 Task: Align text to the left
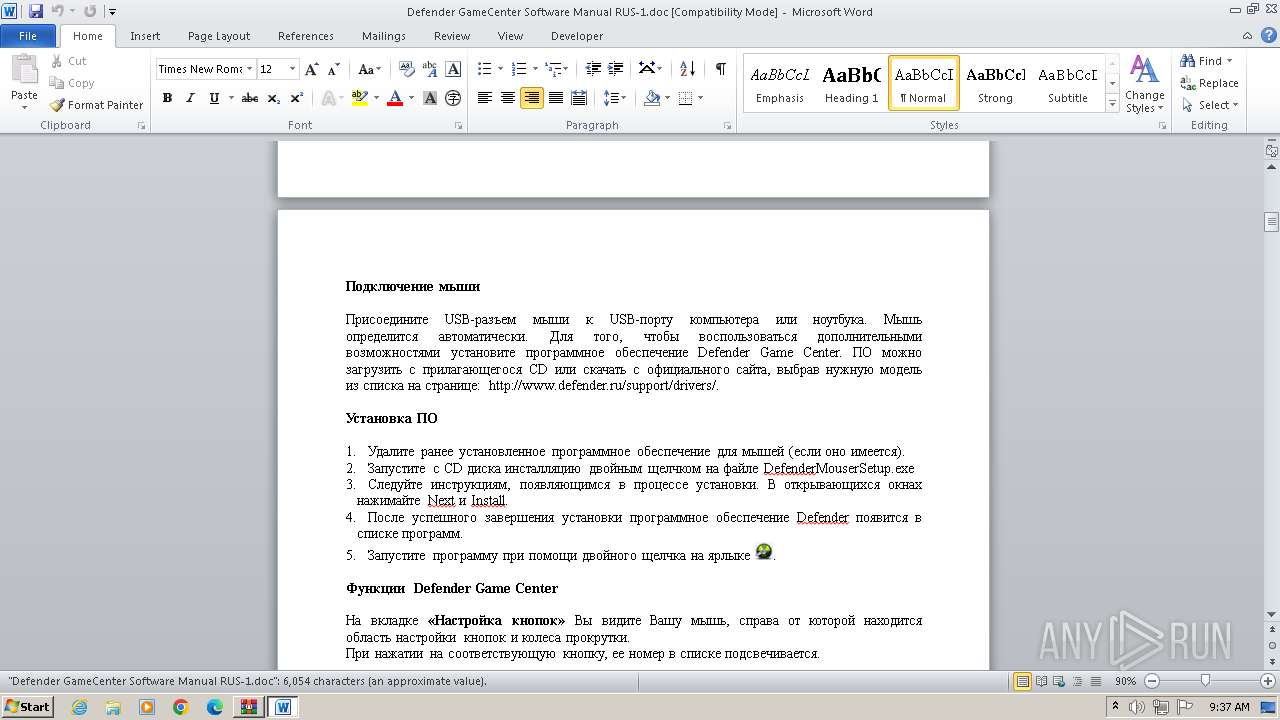[485, 98]
